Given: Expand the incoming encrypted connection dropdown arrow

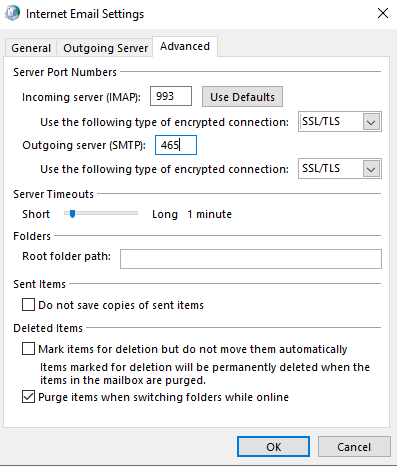Looking at the screenshot, I should tap(371, 122).
